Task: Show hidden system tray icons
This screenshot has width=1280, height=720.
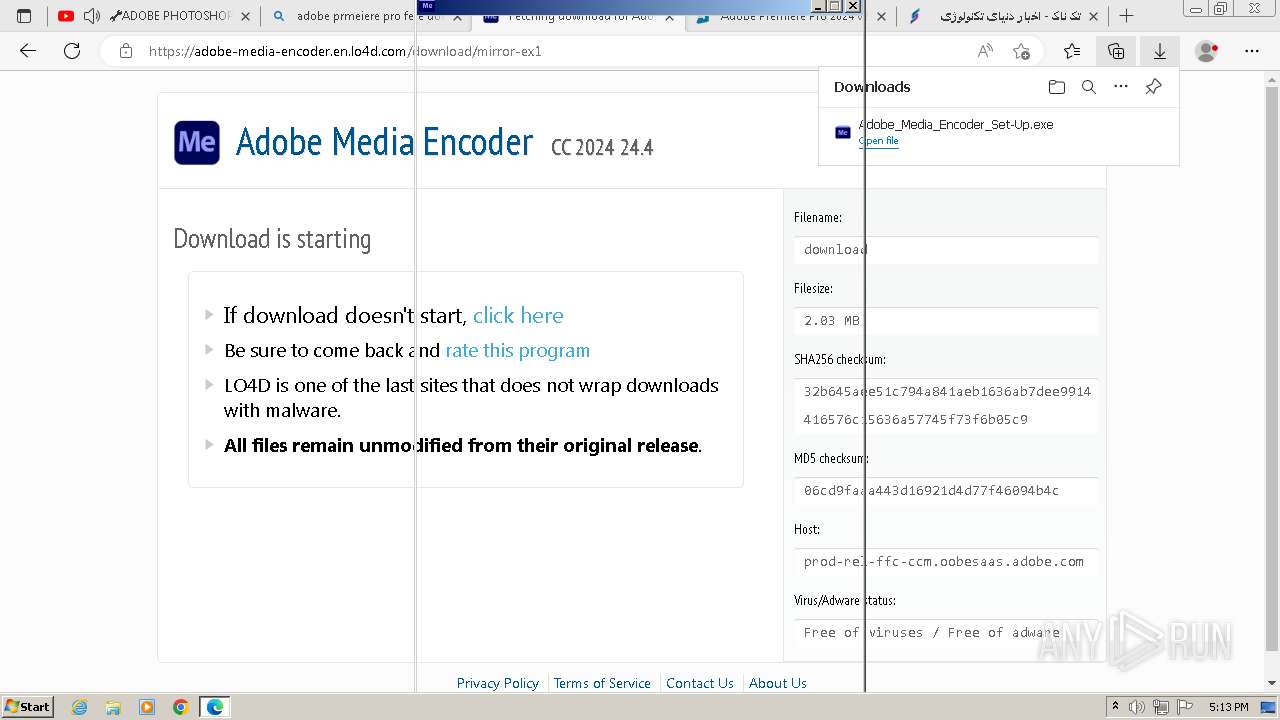Action: 1116,707
